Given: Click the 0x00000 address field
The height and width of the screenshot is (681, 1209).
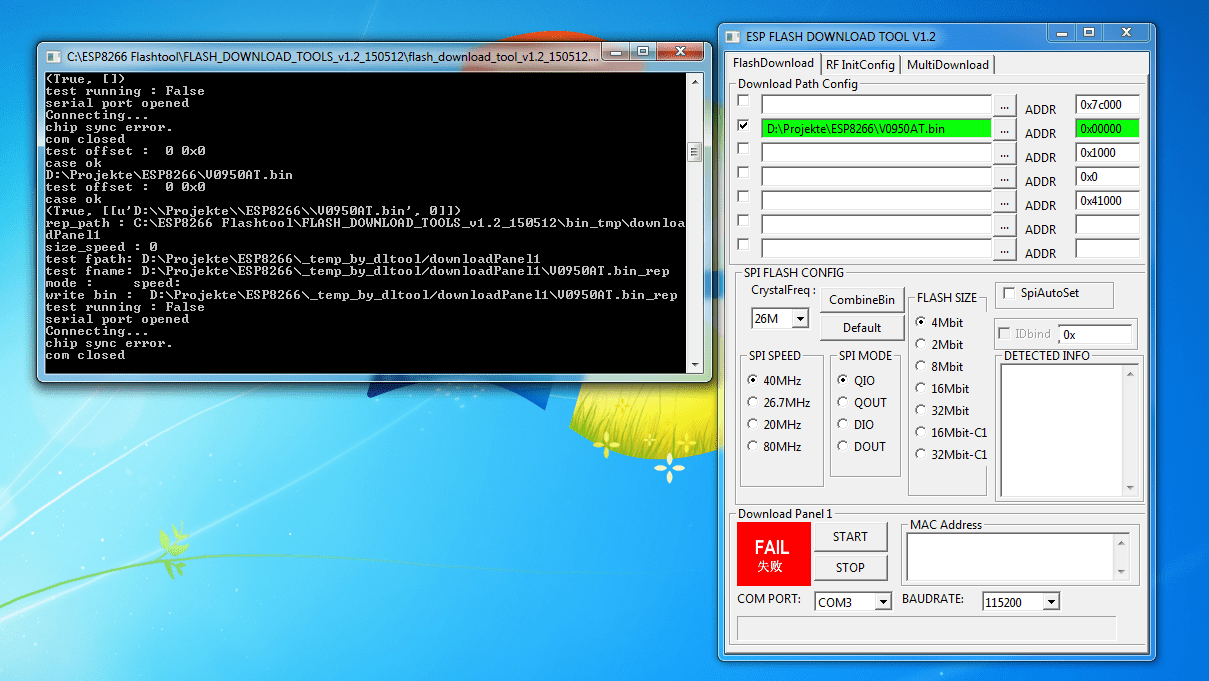Looking at the screenshot, I should 1107,128.
